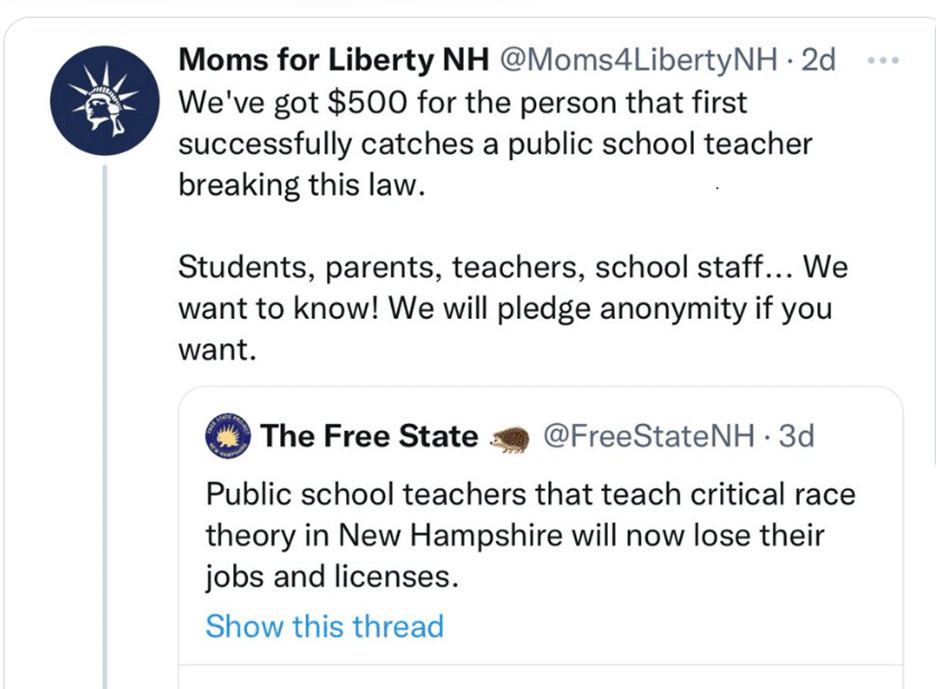The image size is (936, 689).
Task: Click The Free State round logo avatar
Action: [x=227, y=437]
